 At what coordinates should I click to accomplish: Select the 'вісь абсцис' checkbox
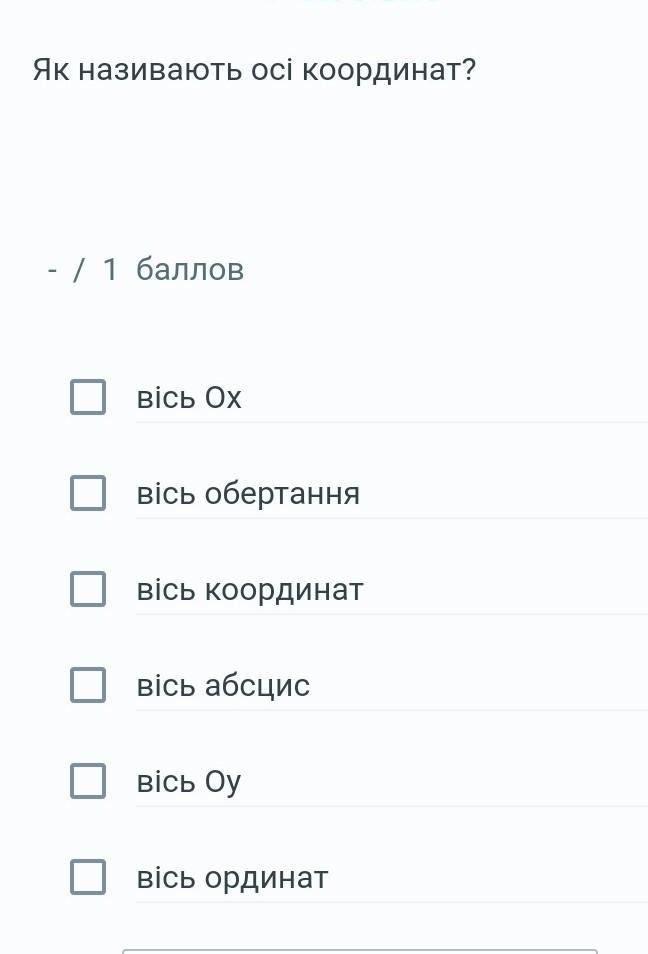tap(88, 685)
